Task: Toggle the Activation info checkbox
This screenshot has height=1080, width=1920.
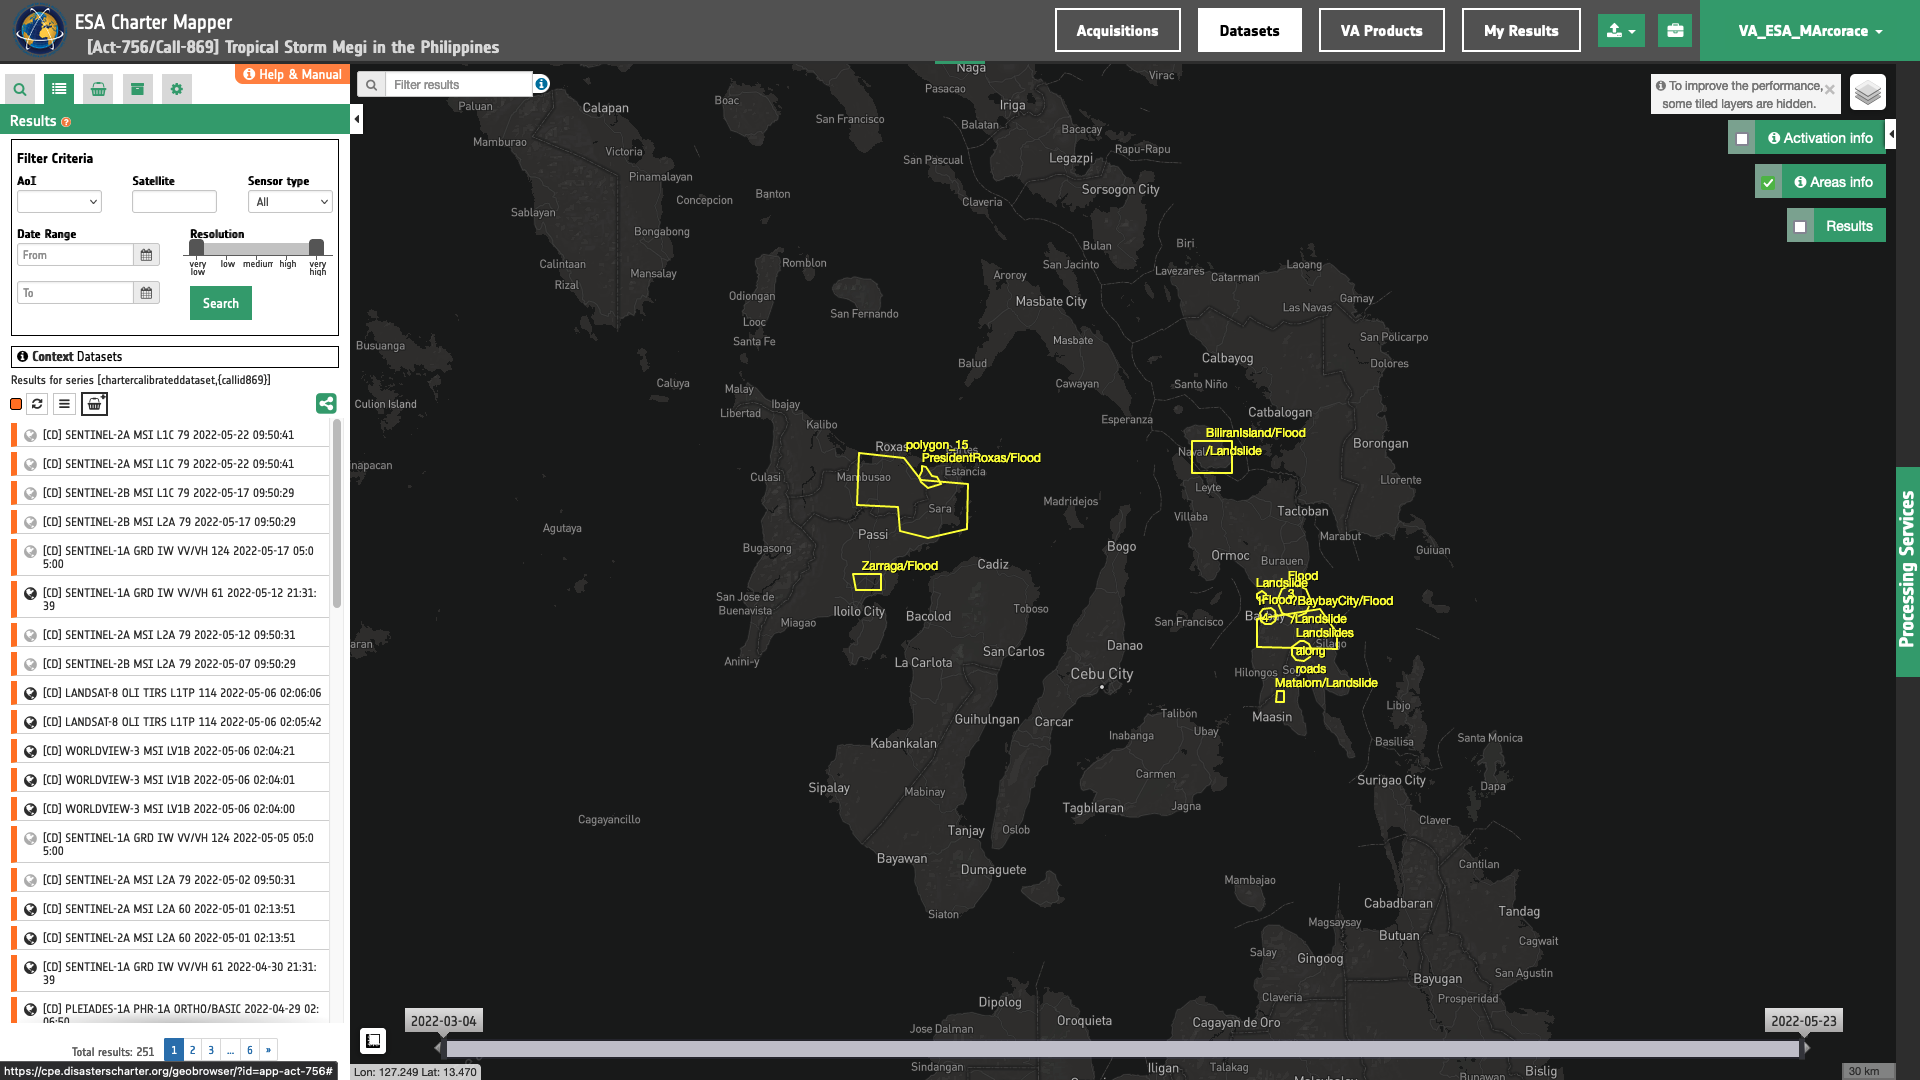Action: click(x=1742, y=139)
